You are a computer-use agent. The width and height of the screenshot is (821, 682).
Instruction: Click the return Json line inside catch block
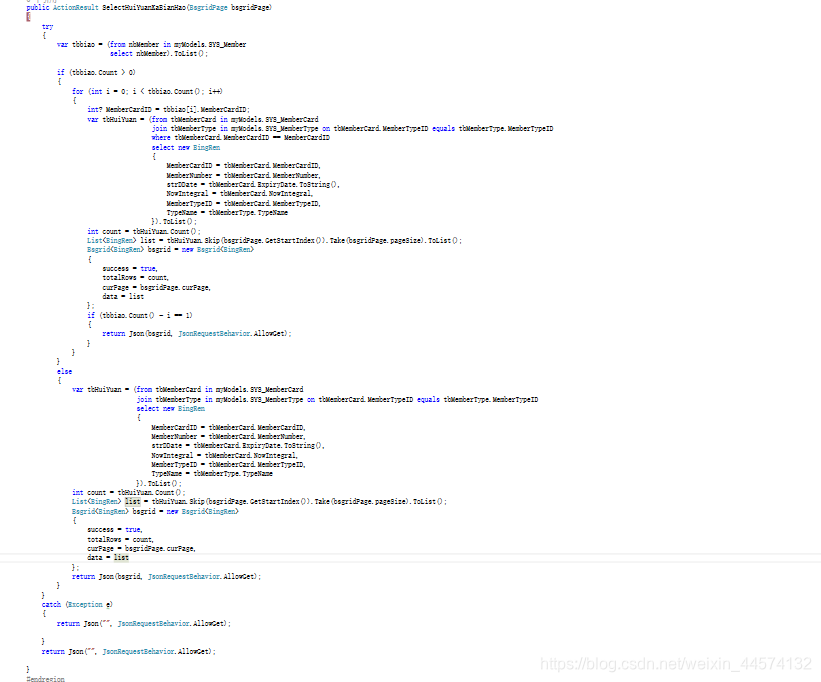coord(143,623)
